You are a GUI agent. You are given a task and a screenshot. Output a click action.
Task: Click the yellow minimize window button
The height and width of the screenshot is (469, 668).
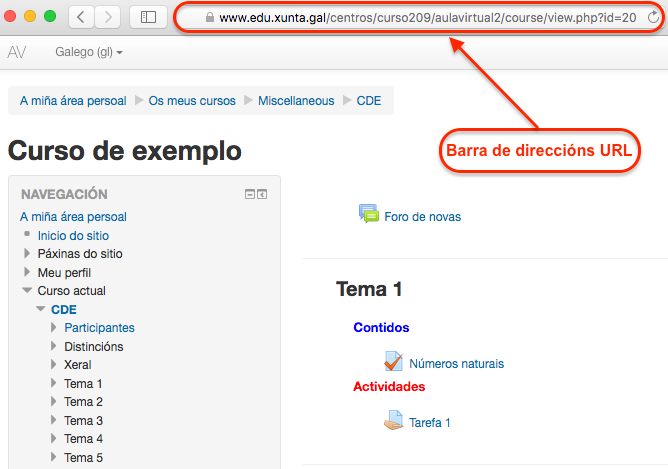click(30, 17)
